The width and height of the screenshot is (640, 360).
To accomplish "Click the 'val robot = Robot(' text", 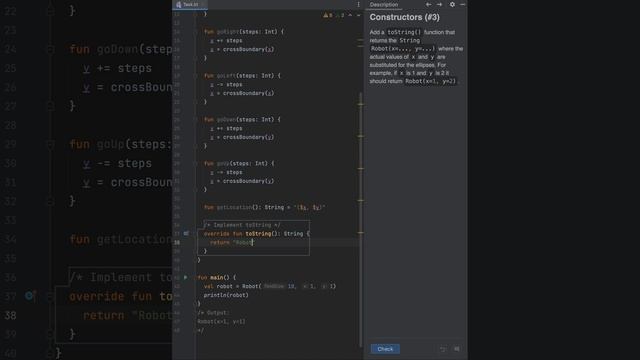I will 232,286.
